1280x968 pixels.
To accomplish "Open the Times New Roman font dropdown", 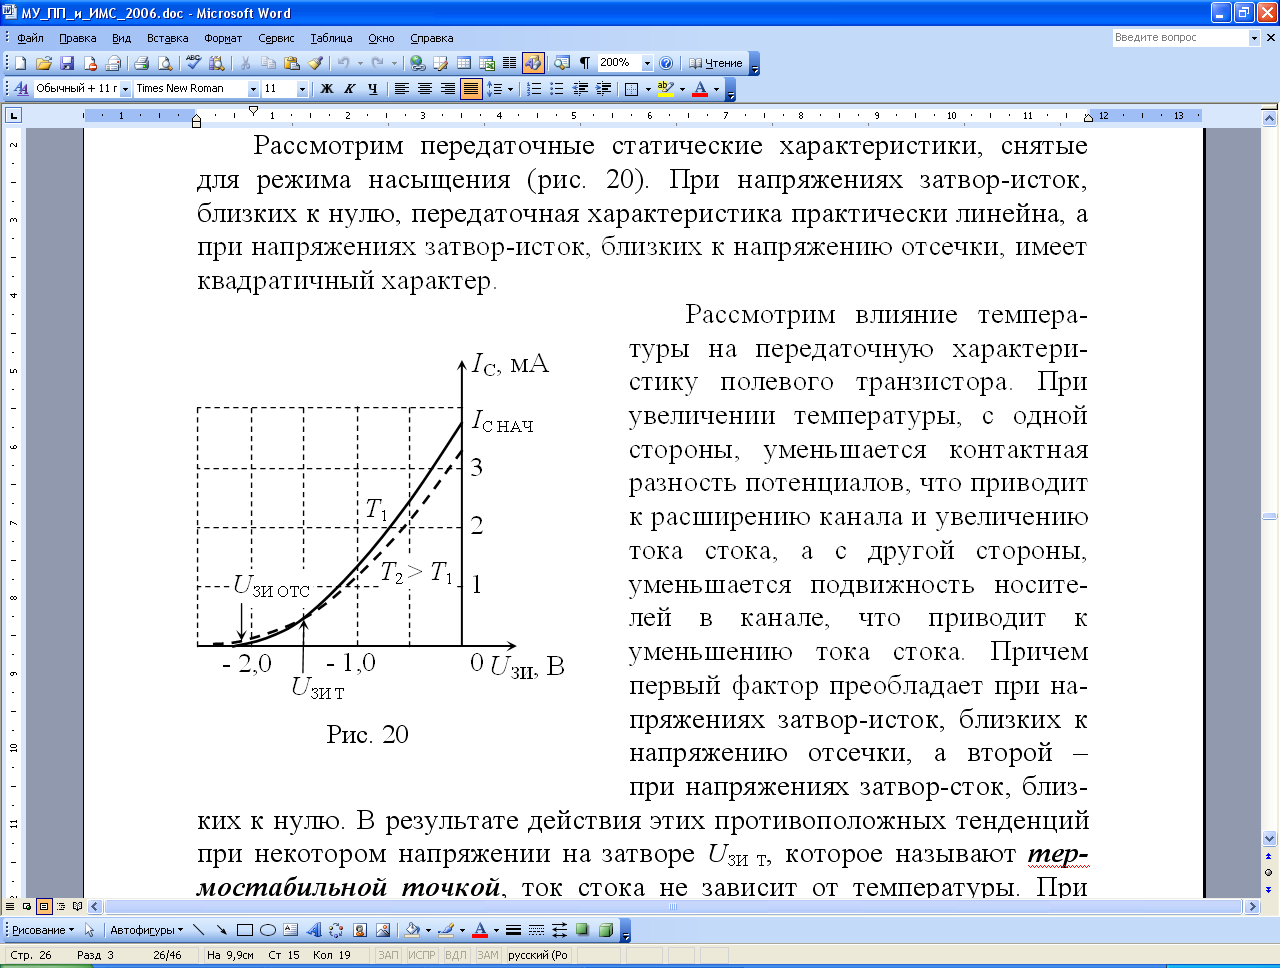I will tap(253, 89).
